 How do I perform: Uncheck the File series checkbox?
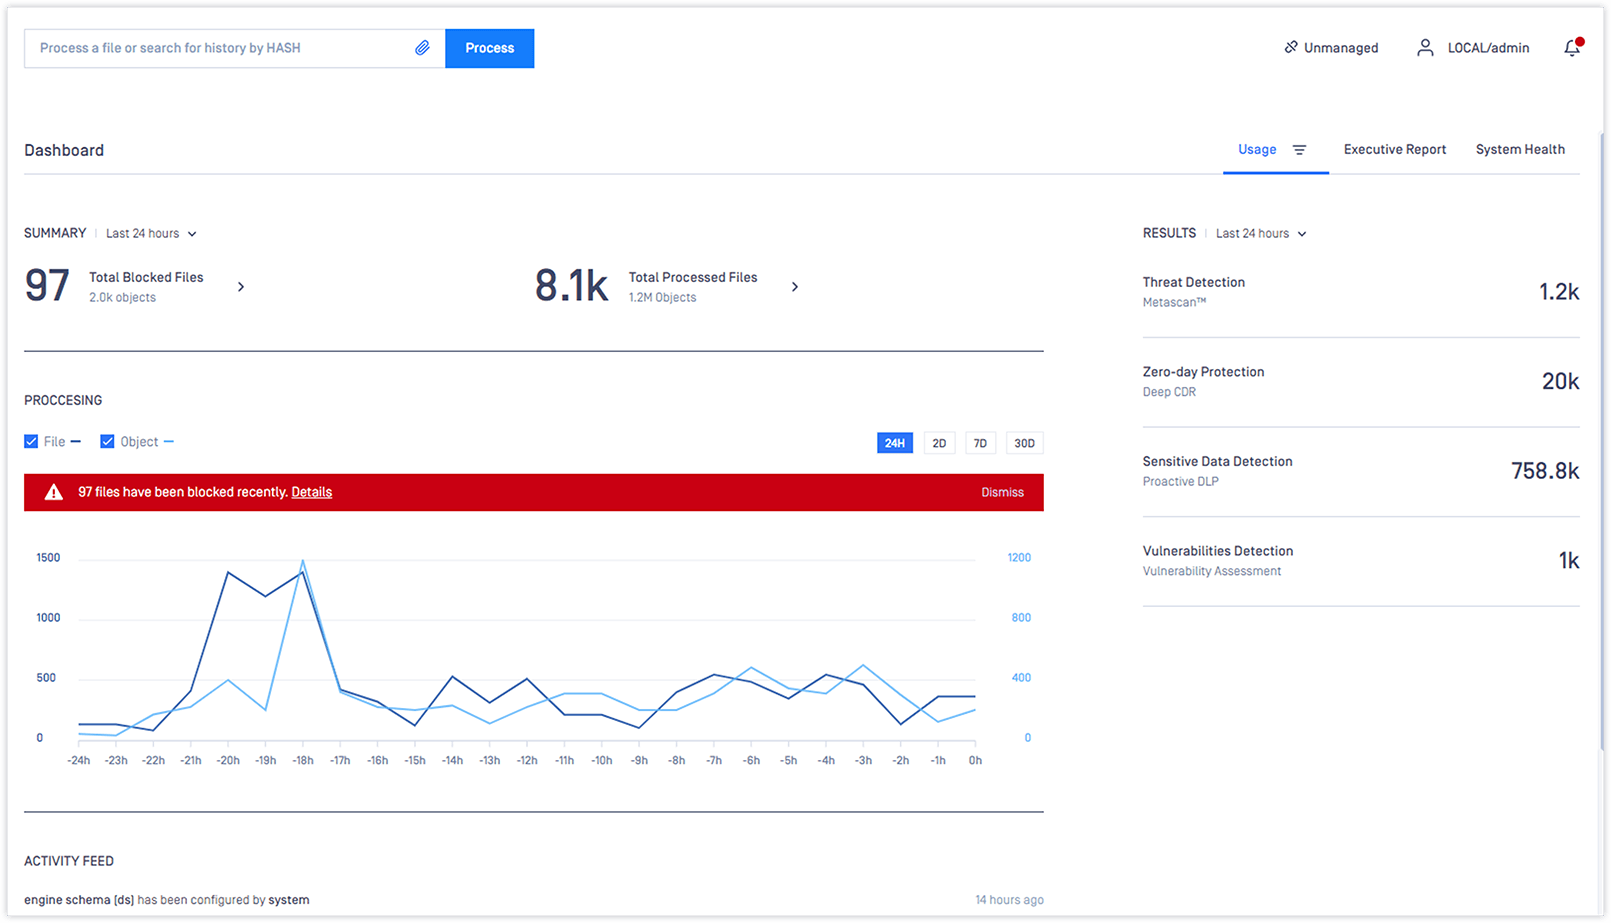click(x=32, y=442)
